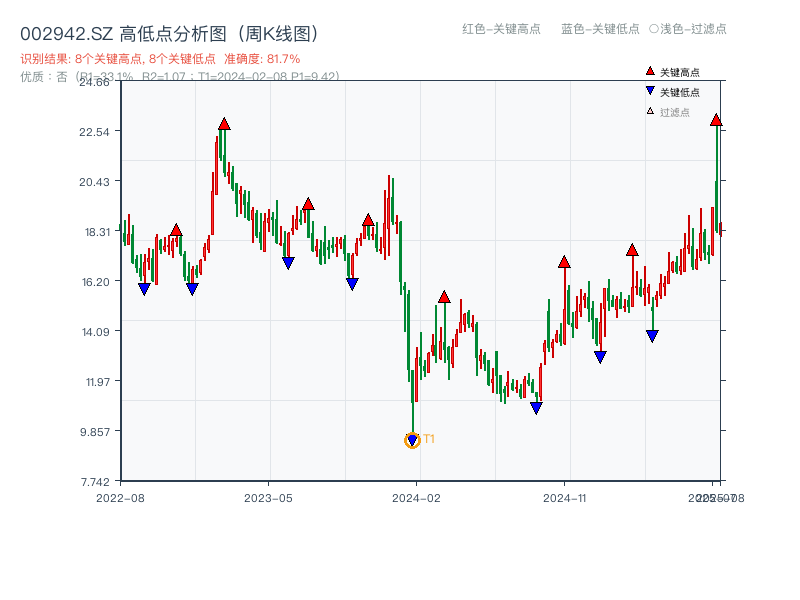The image size is (800, 600).
Task: Click the blue key-low marker just before 2024-11
Action: pyautogui.click(x=536, y=408)
